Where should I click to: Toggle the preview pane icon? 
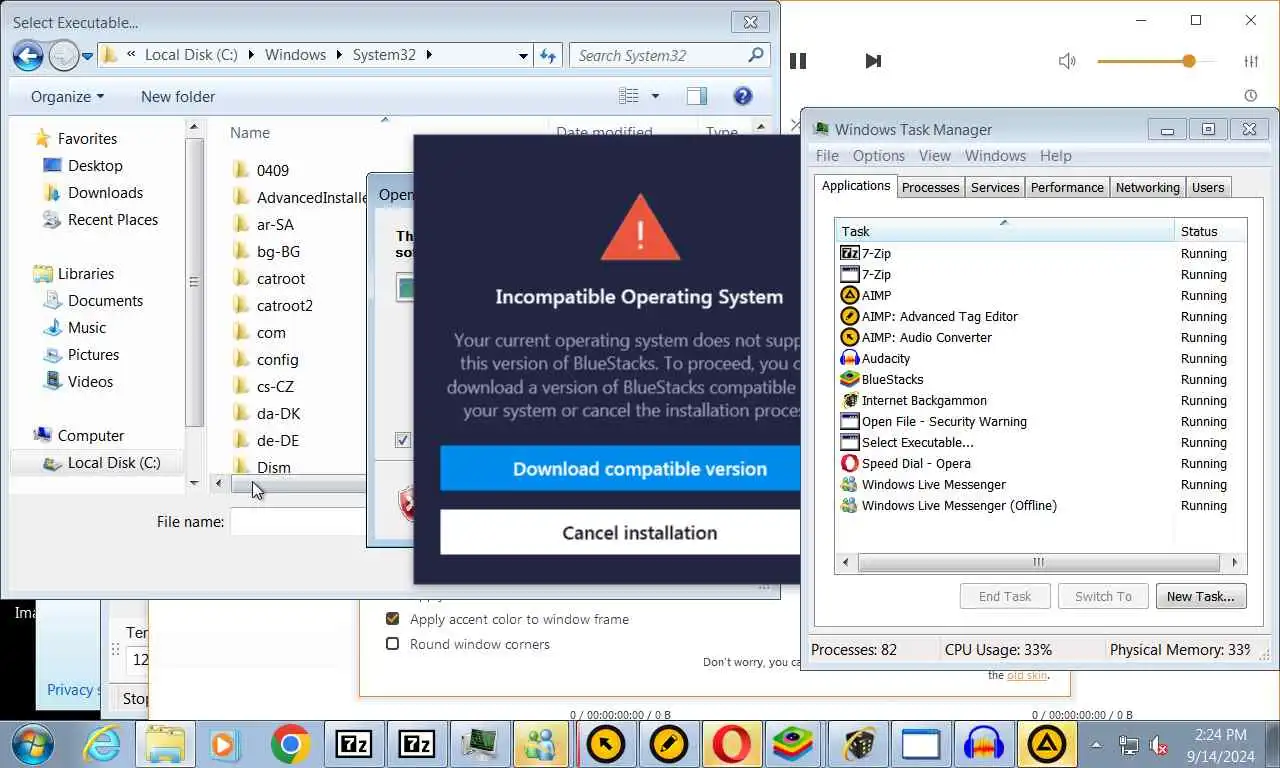click(x=697, y=97)
